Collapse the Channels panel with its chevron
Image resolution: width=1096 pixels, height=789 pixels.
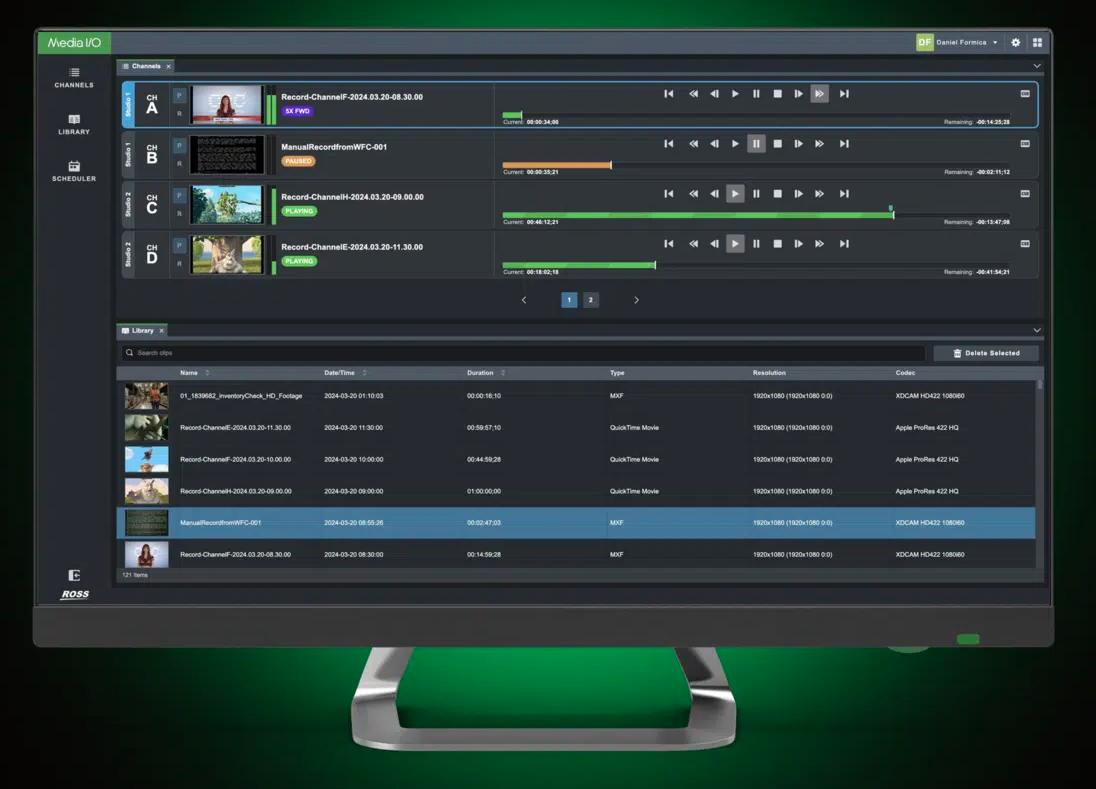coord(1036,66)
